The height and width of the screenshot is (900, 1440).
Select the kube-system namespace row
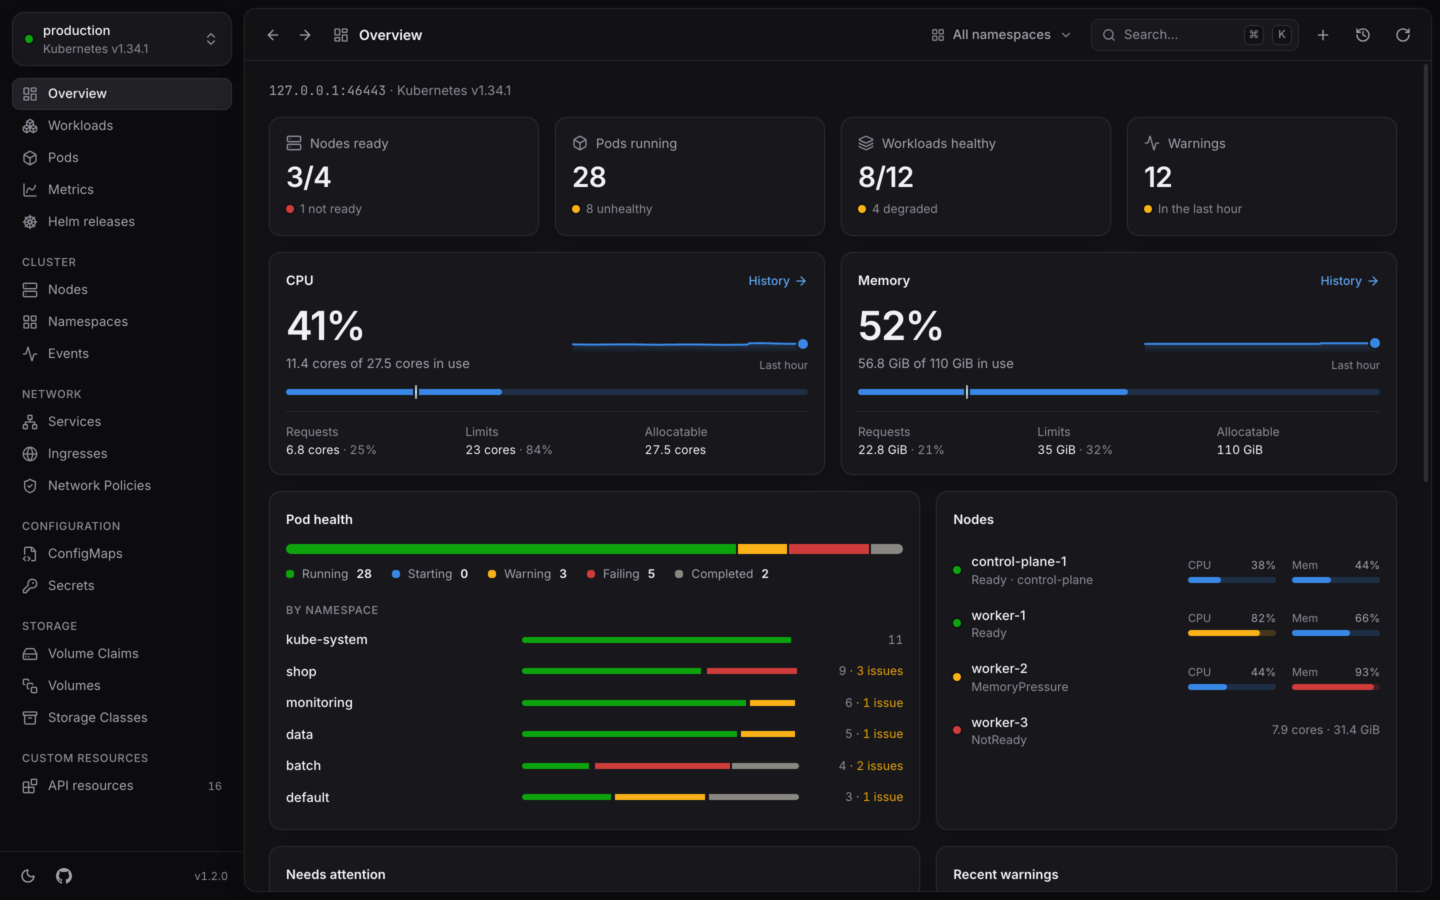pyautogui.click(x=594, y=640)
